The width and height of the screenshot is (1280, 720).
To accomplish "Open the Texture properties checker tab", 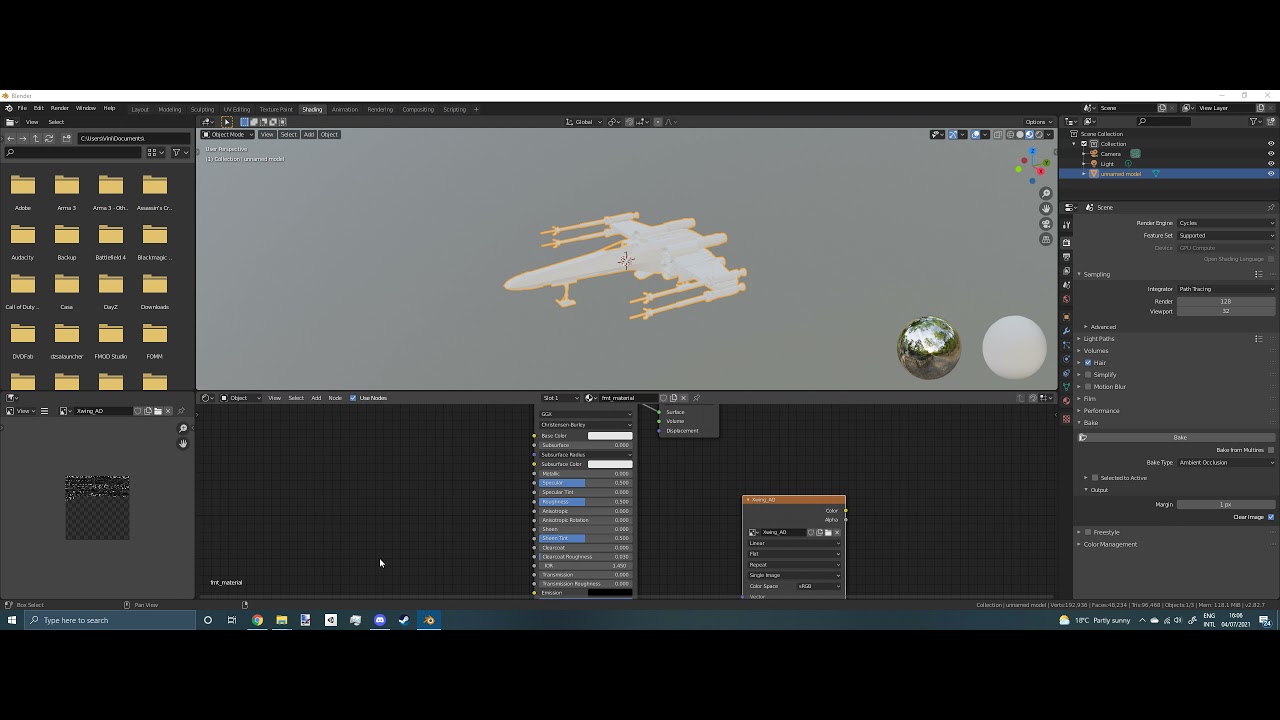I will point(1066,418).
